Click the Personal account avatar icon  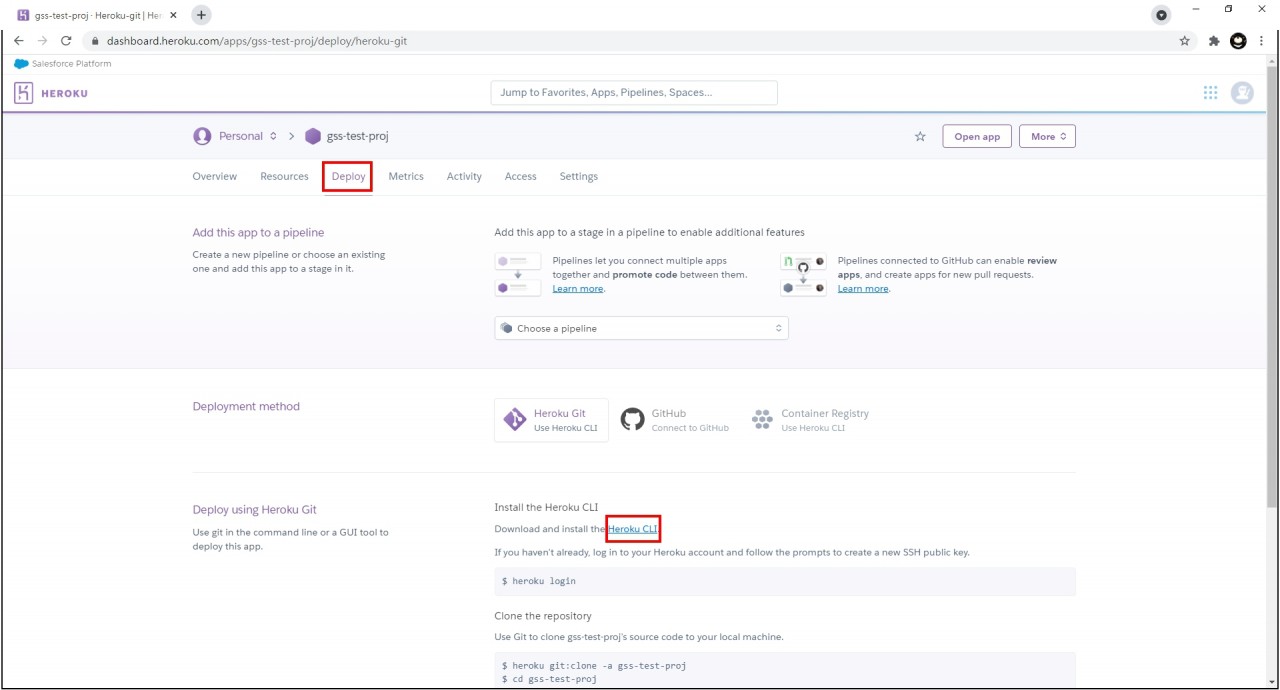(202, 137)
